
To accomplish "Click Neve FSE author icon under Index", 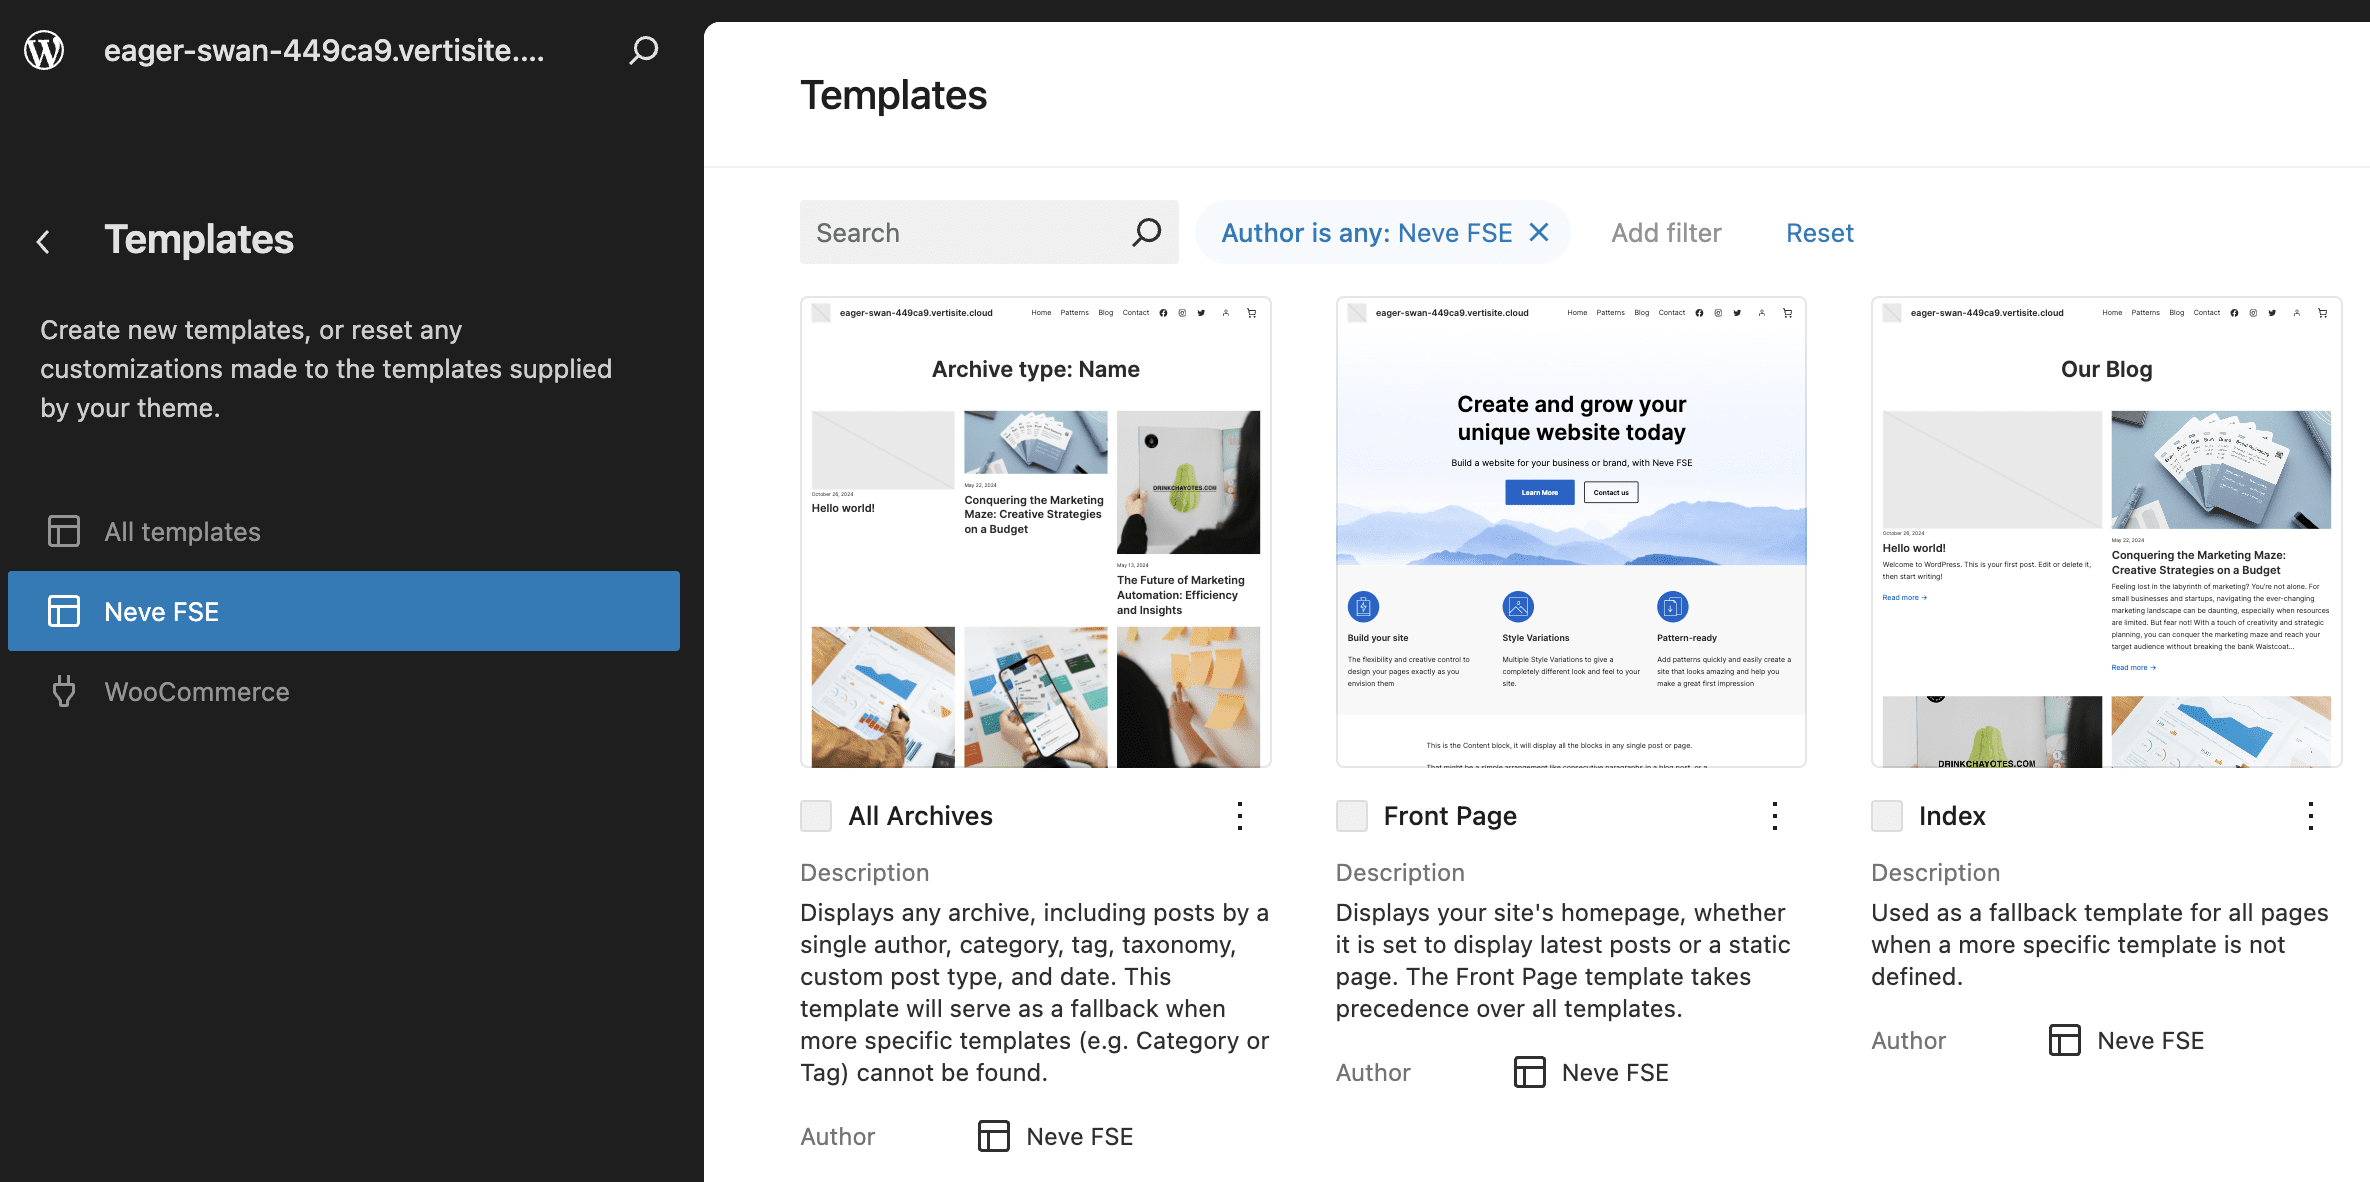I will [2064, 1040].
